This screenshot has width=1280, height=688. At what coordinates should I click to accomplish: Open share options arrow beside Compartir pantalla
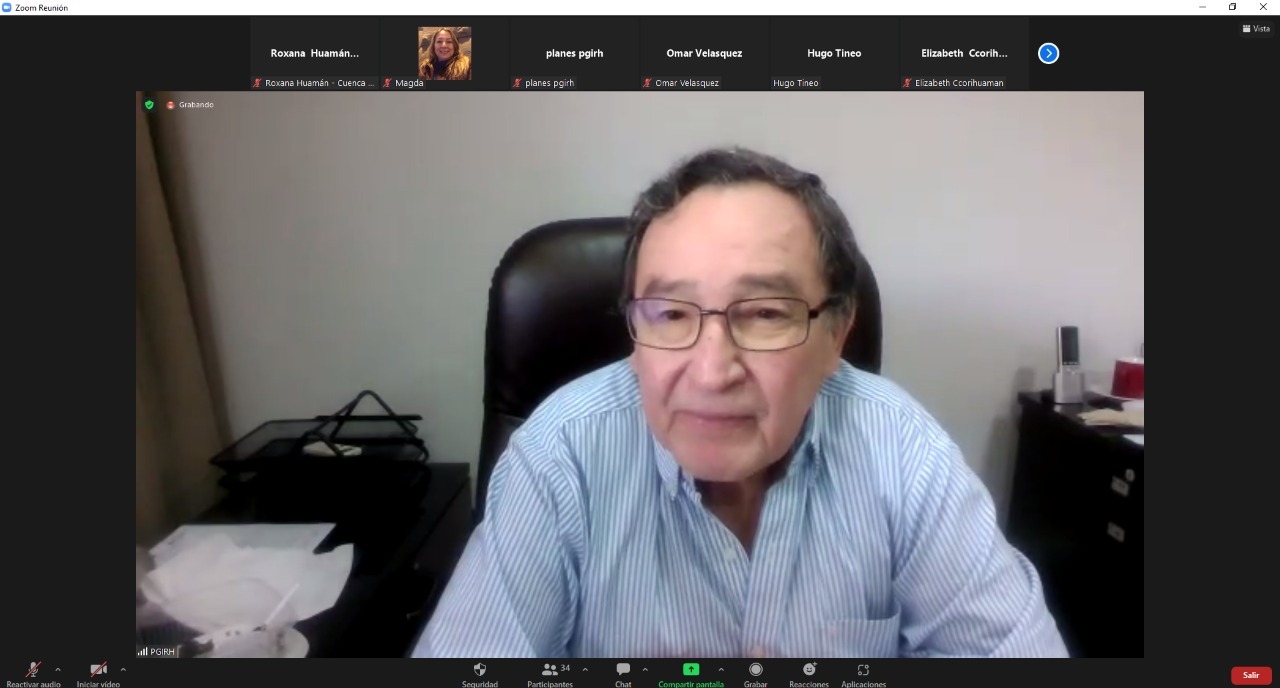(721, 670)
